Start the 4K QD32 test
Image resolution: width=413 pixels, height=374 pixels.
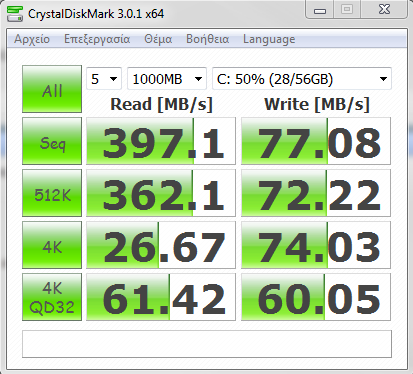[x=52, y=297]
